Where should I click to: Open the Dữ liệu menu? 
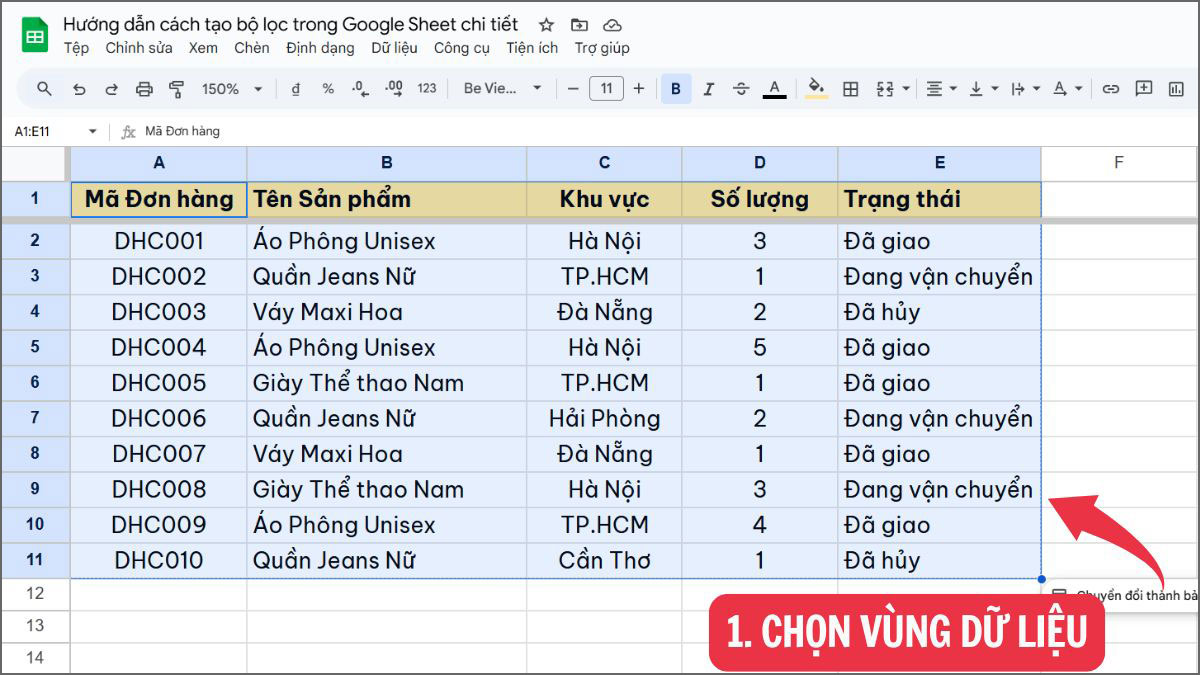pos(394,47)
